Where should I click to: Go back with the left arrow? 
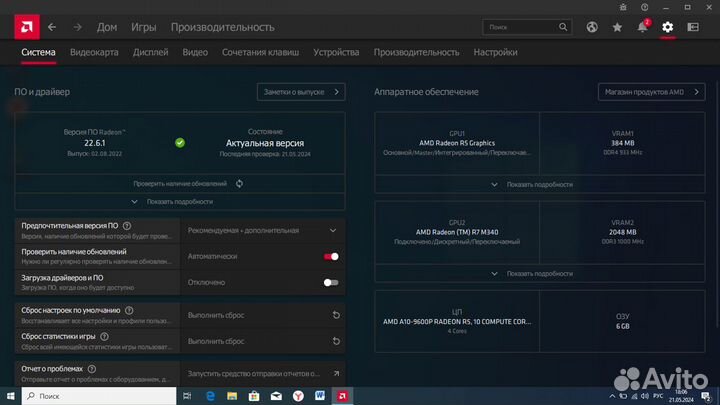click(52, 27)
